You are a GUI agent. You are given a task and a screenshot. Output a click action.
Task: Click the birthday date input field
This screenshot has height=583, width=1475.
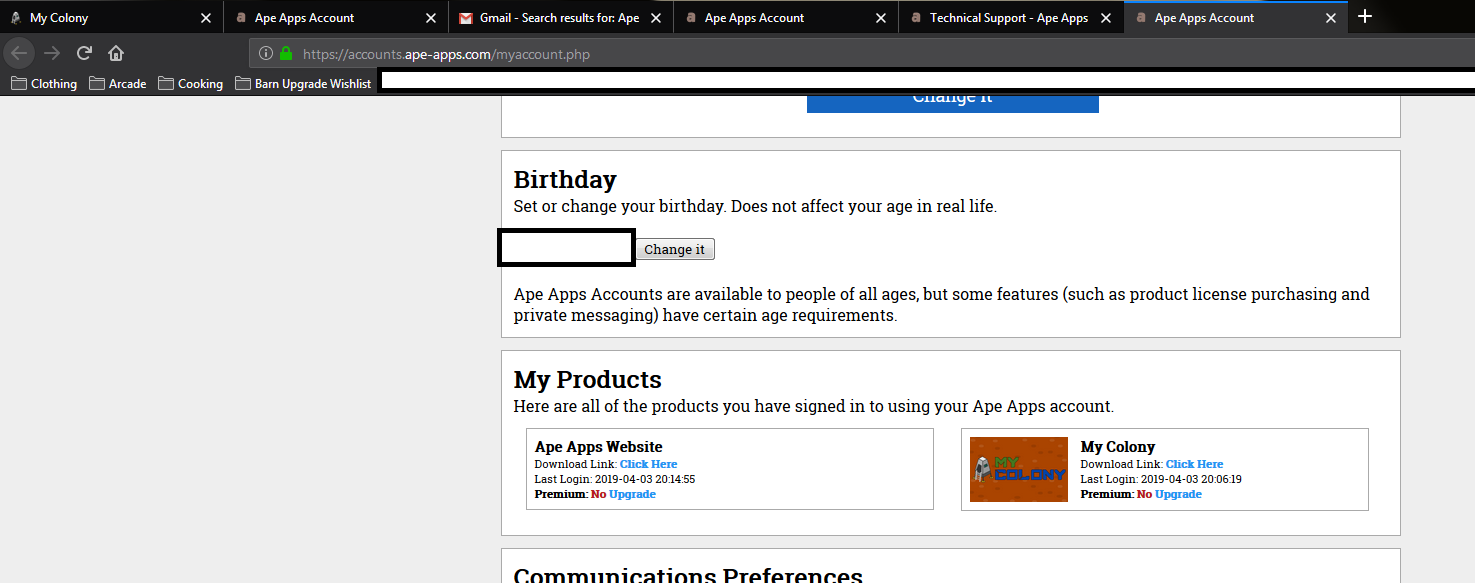(566, 248)
